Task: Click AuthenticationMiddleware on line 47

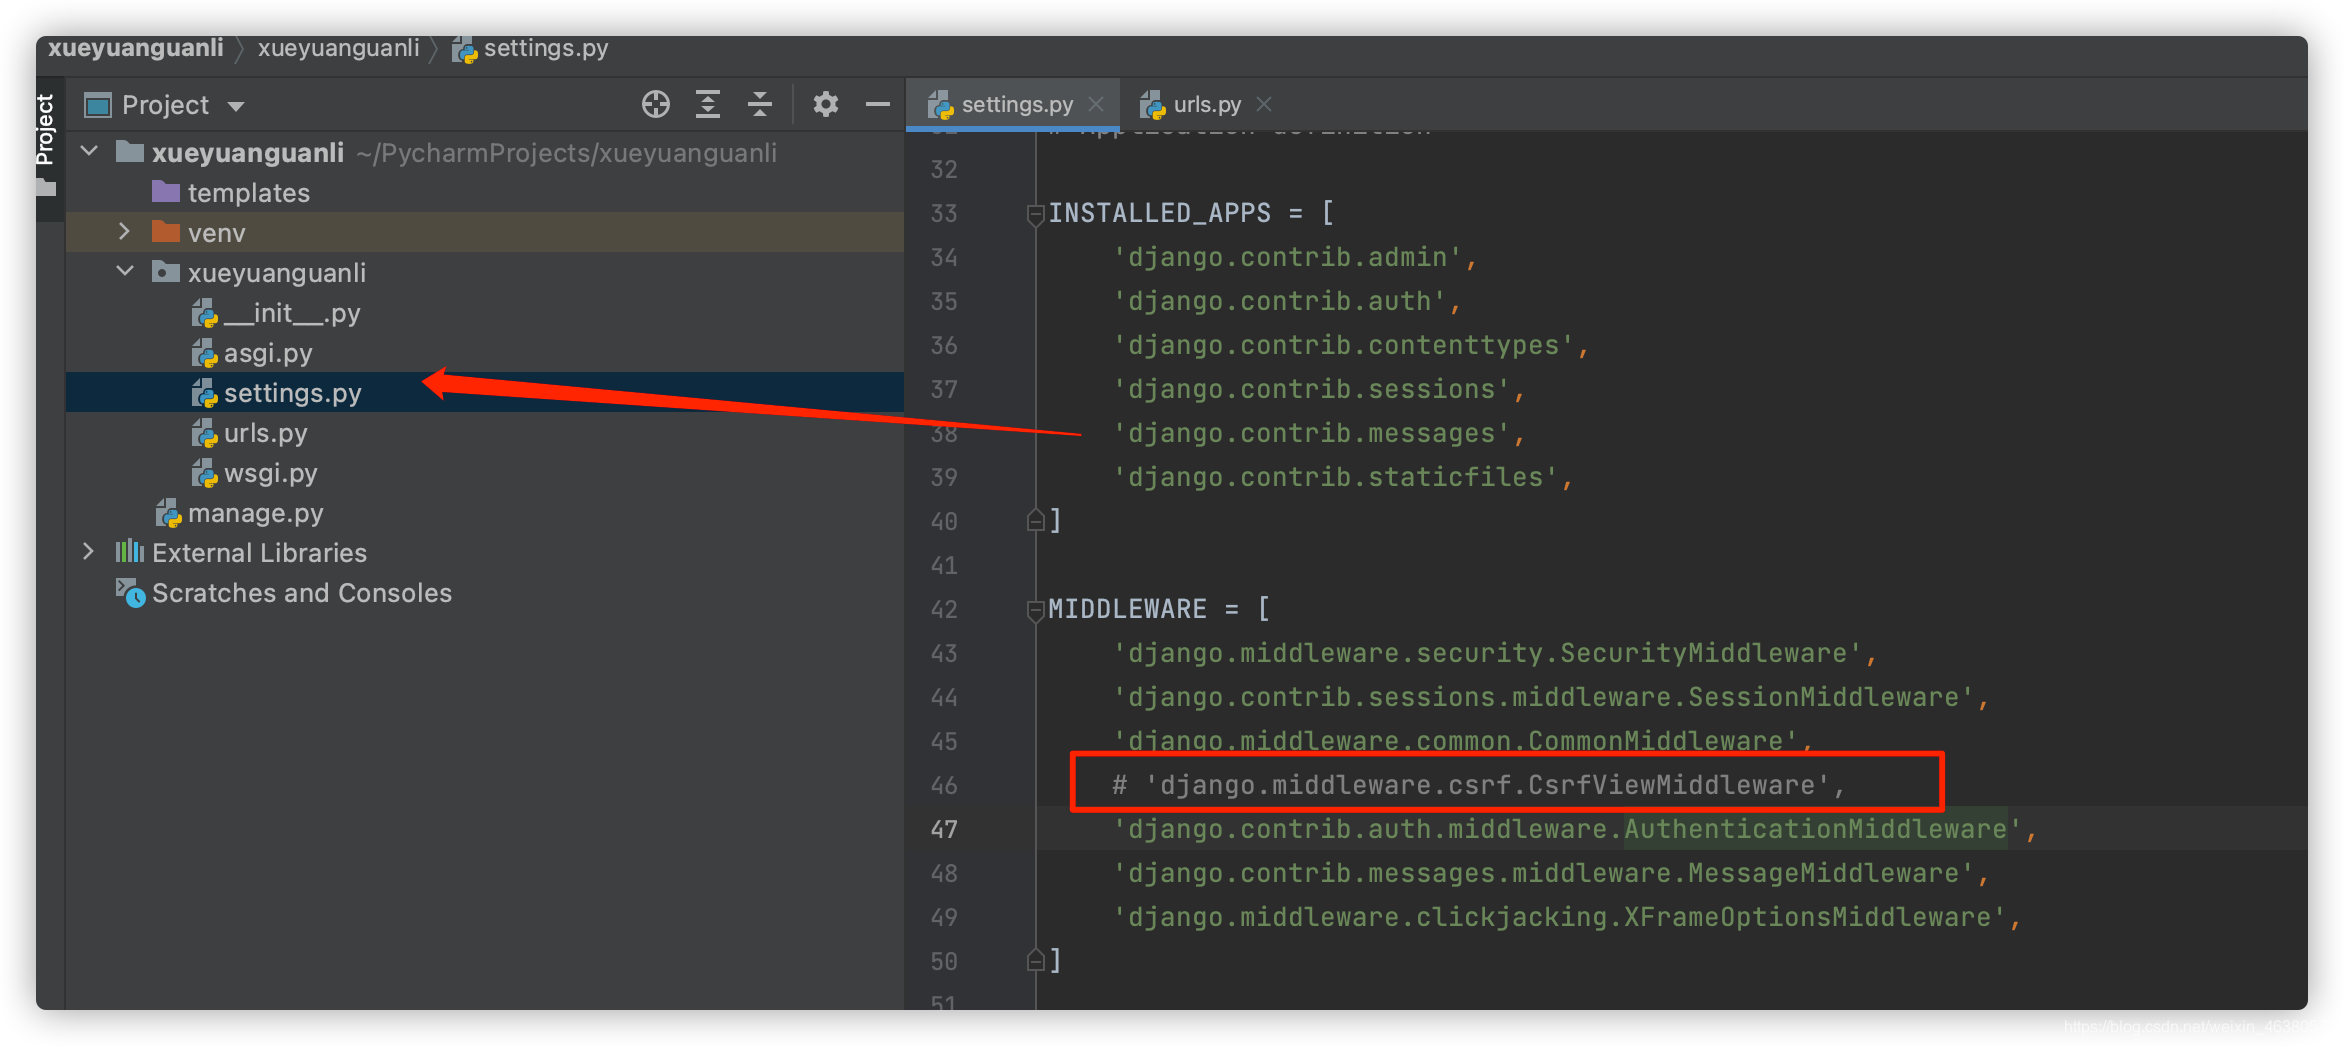Action: pos(1816,829)
